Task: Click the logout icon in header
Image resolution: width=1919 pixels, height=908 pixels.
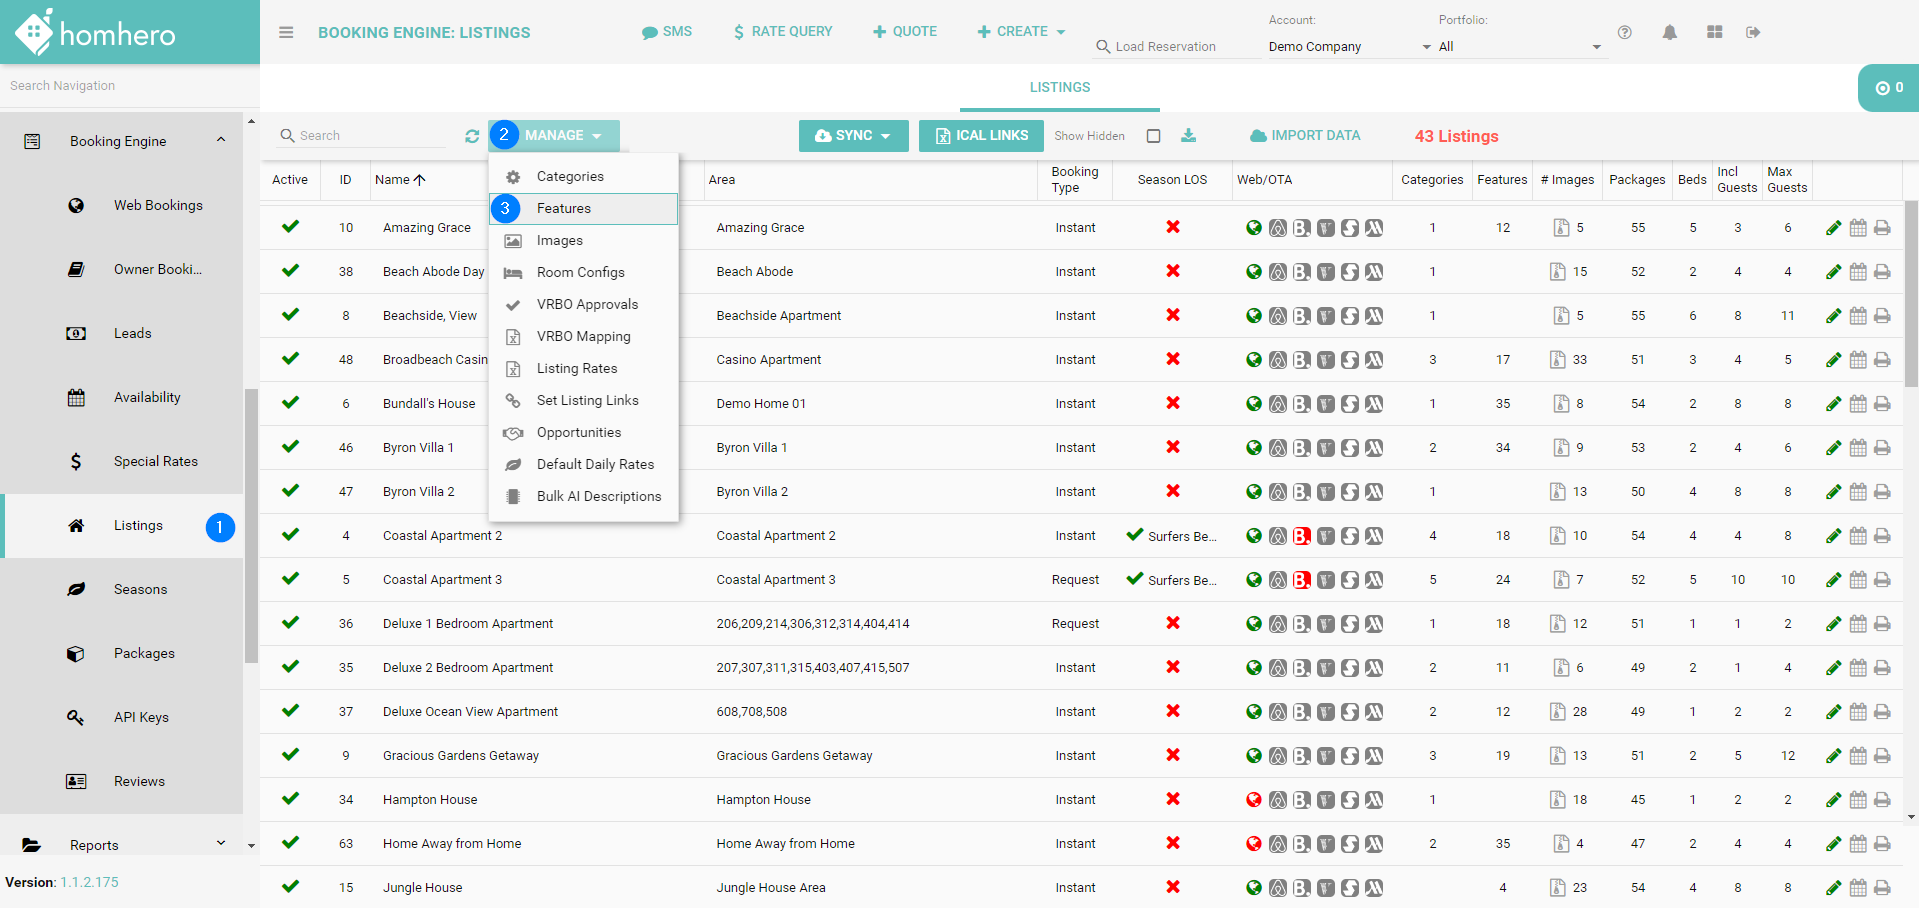Action: [1753, 32]
